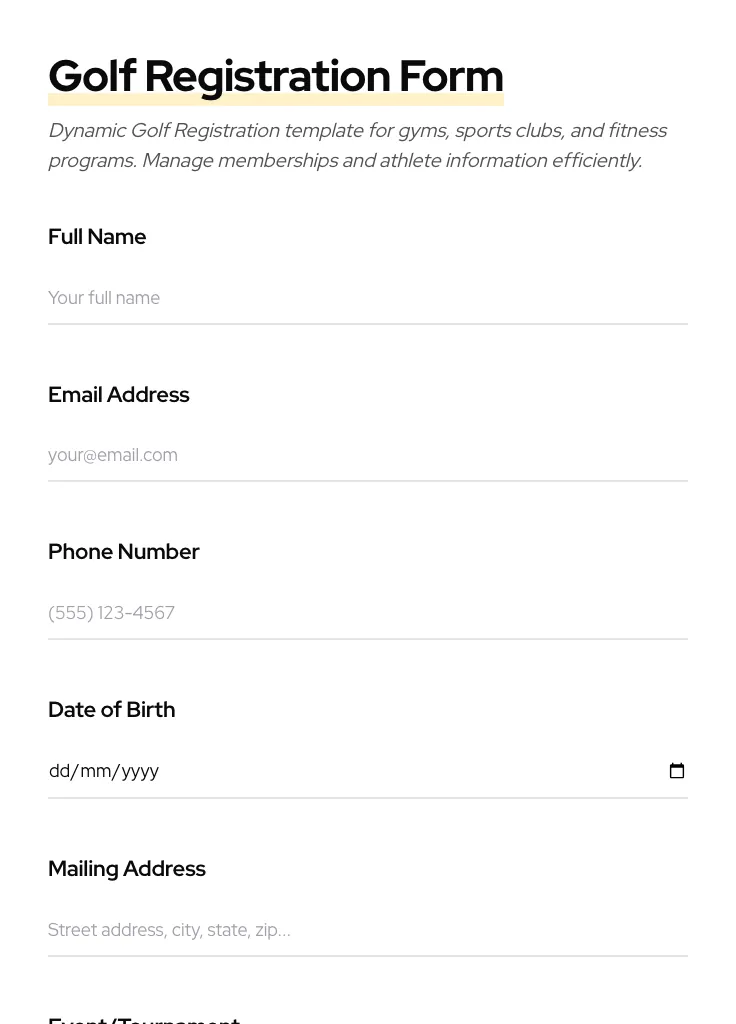This screenshot has width=736, height=1024.
Task: Click the "Date of Birth" label
Action: [x=111, y=710]
